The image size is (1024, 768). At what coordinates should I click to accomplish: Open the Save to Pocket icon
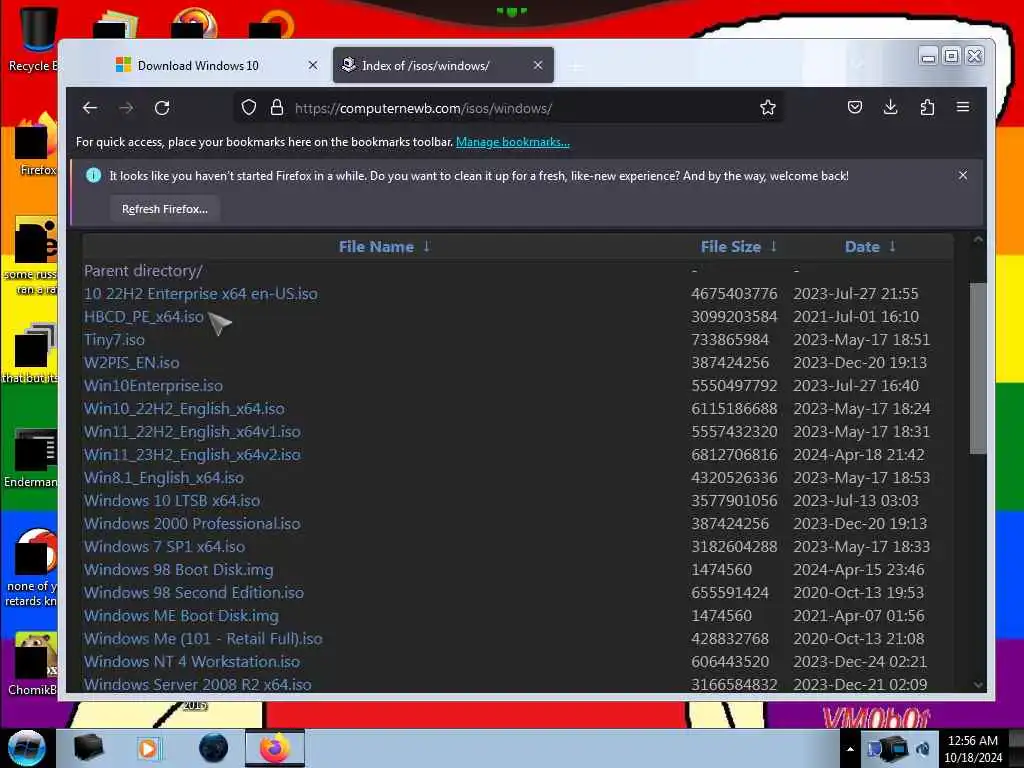click(854, 107)
